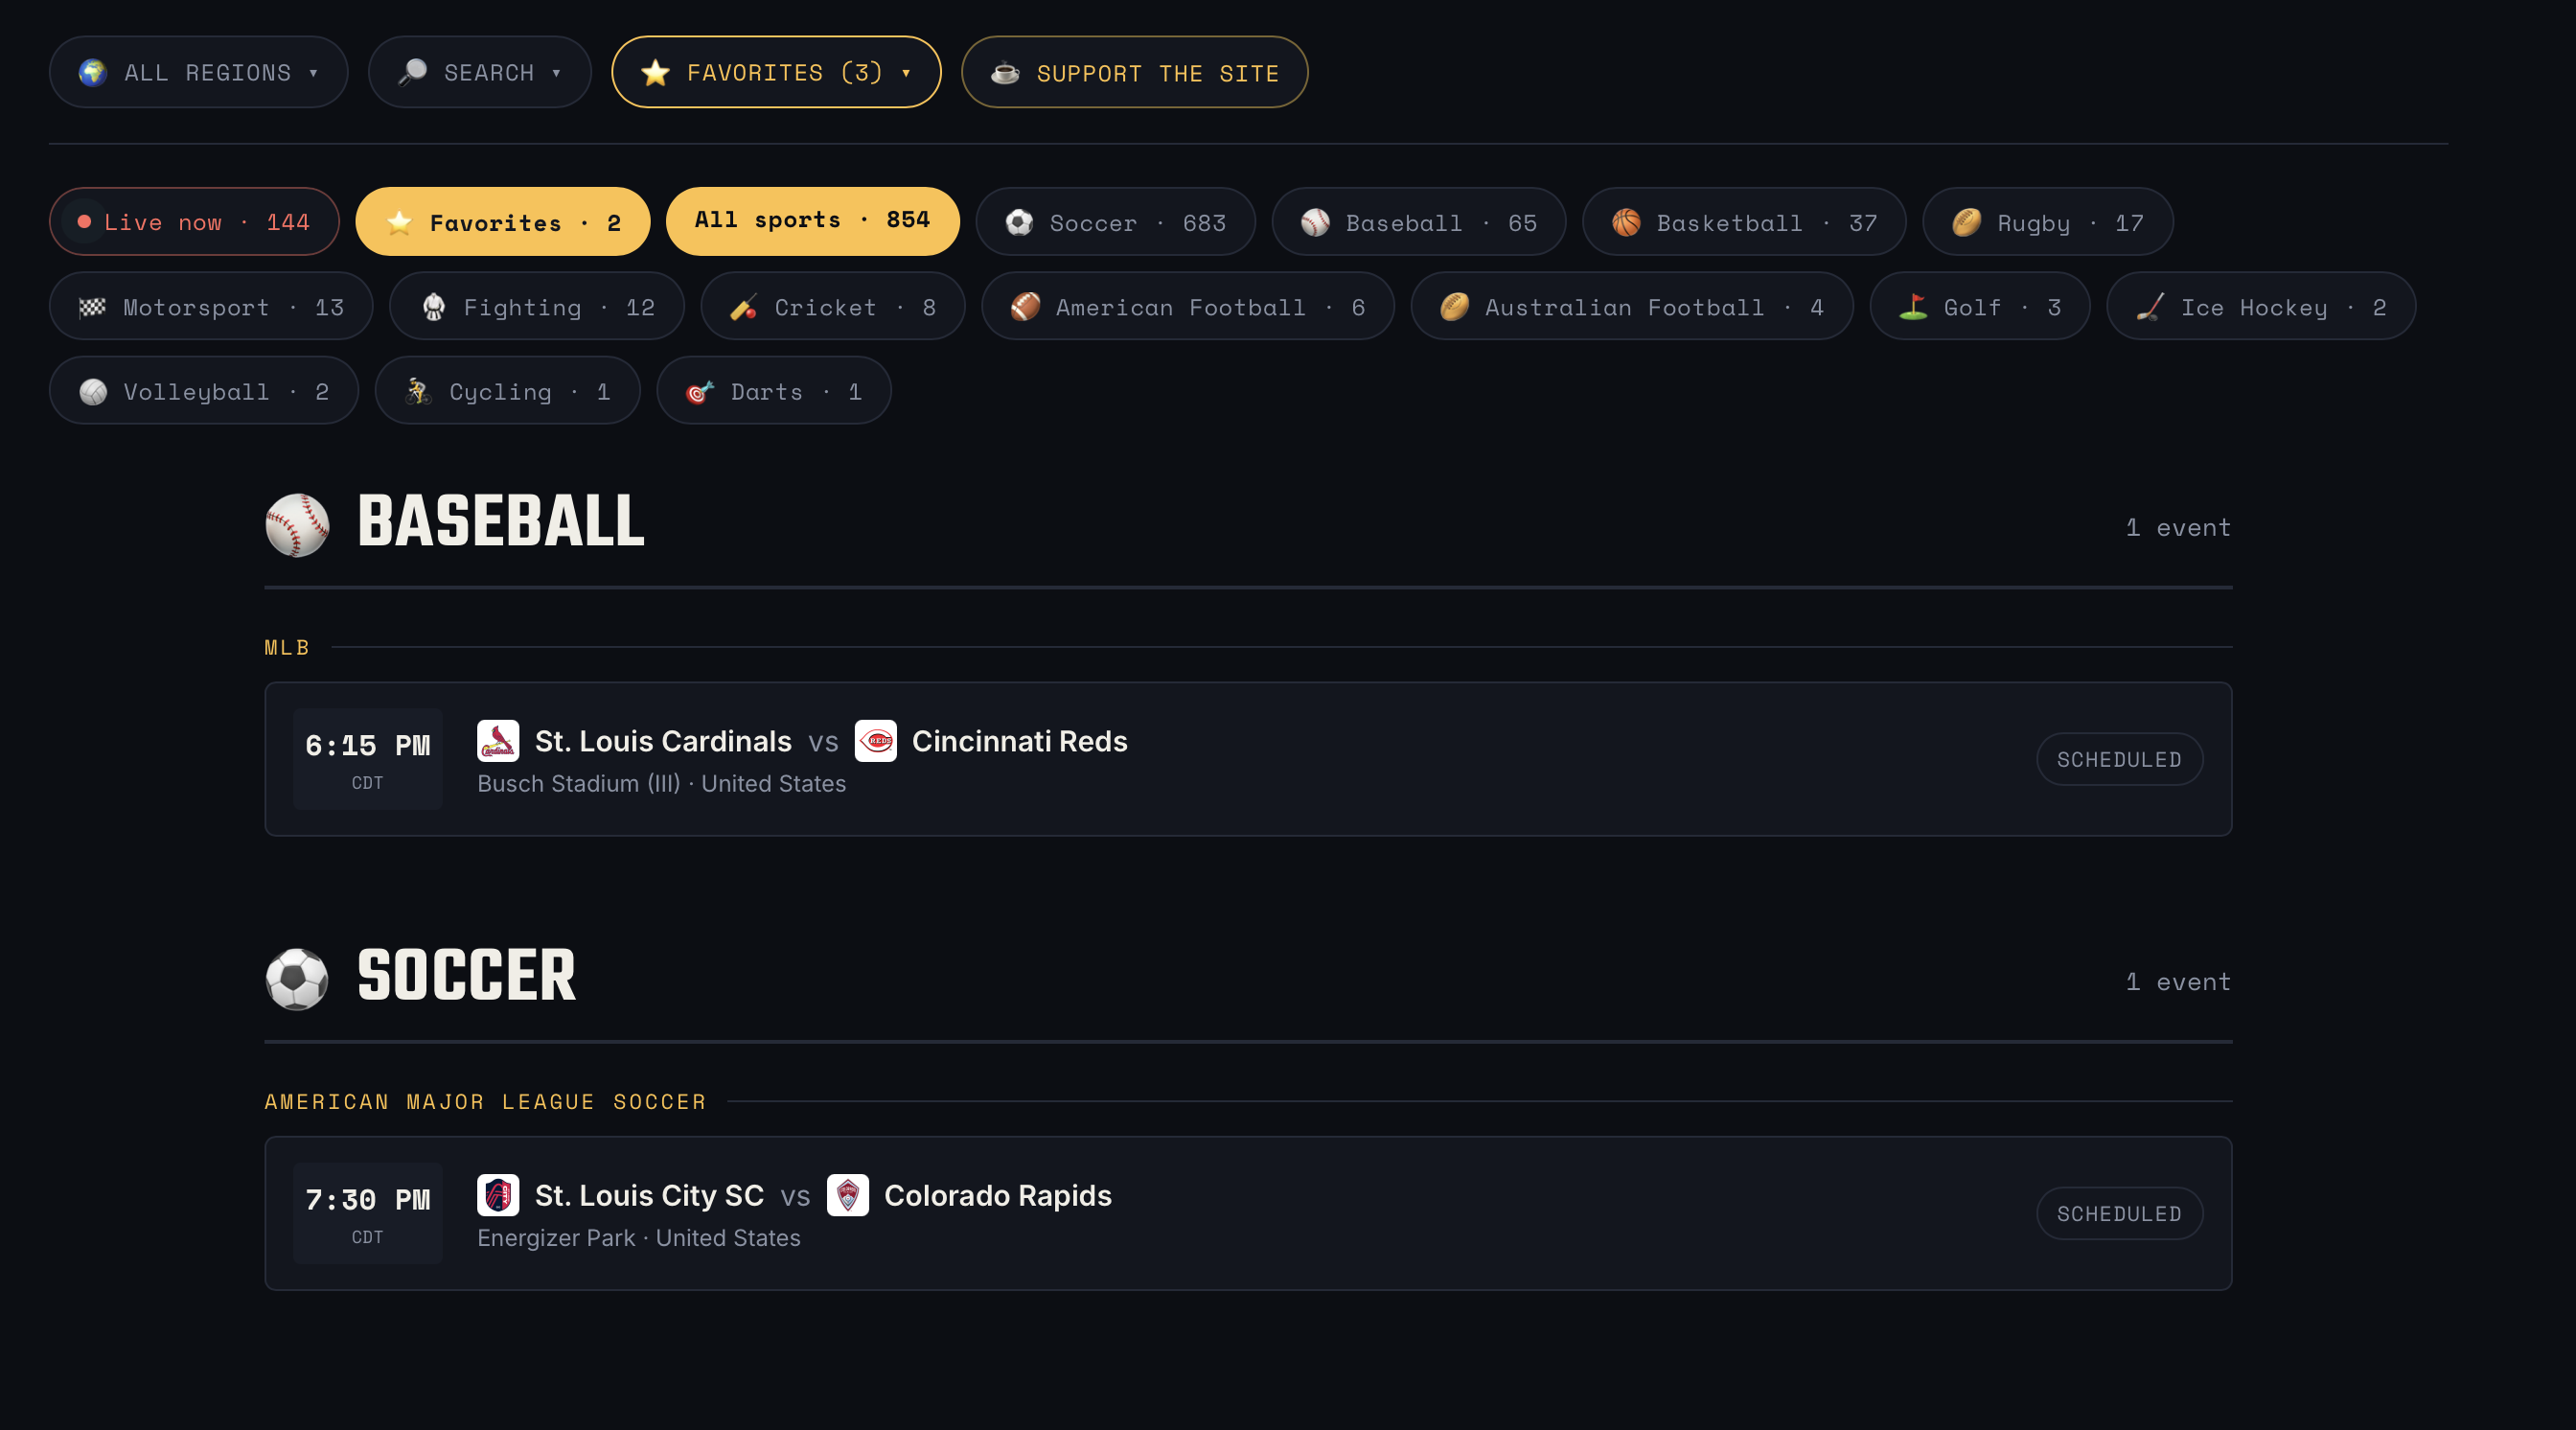Image resolution: width=2576 pixels, height=1430 pixels.
Task: Open the St. Louis City SC match card
Action: pos(1248,1213)
